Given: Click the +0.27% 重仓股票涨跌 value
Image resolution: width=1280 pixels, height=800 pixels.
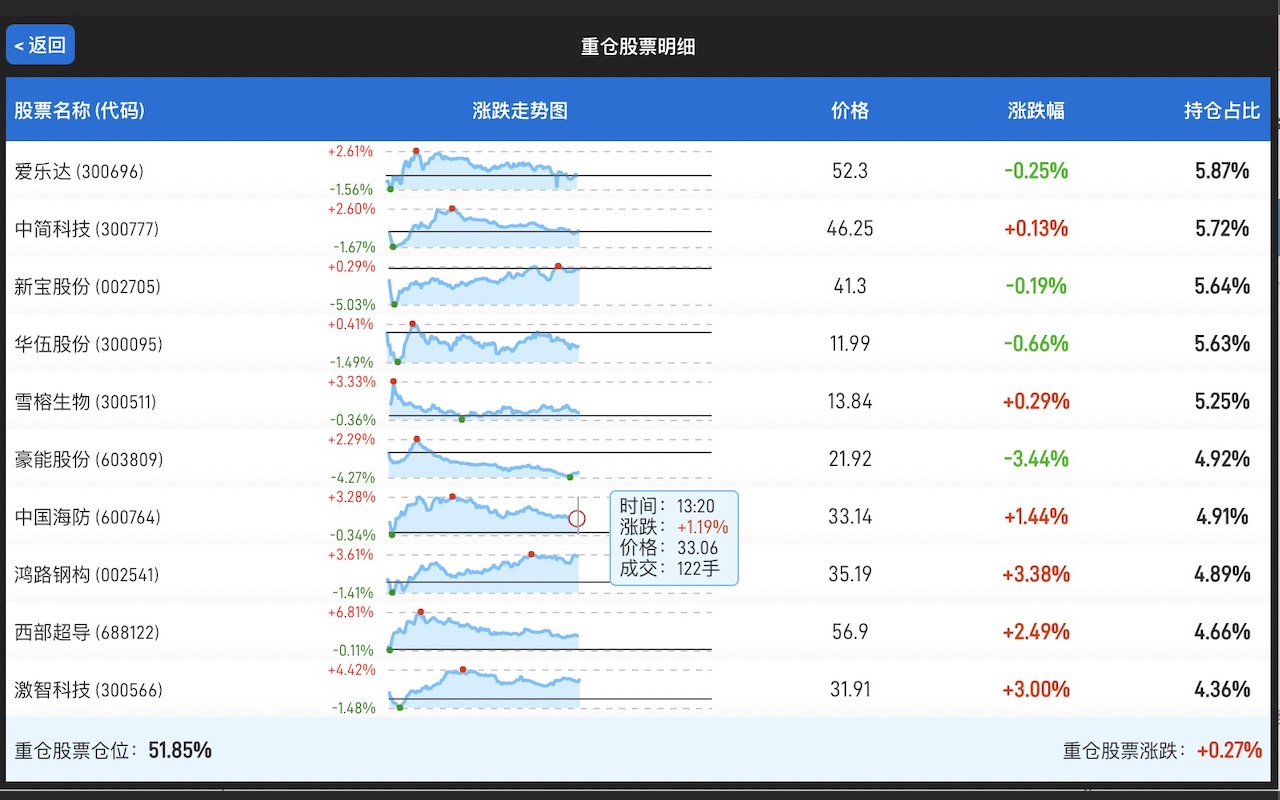Looking at the screenshot, I should [x=1231, y=748].
